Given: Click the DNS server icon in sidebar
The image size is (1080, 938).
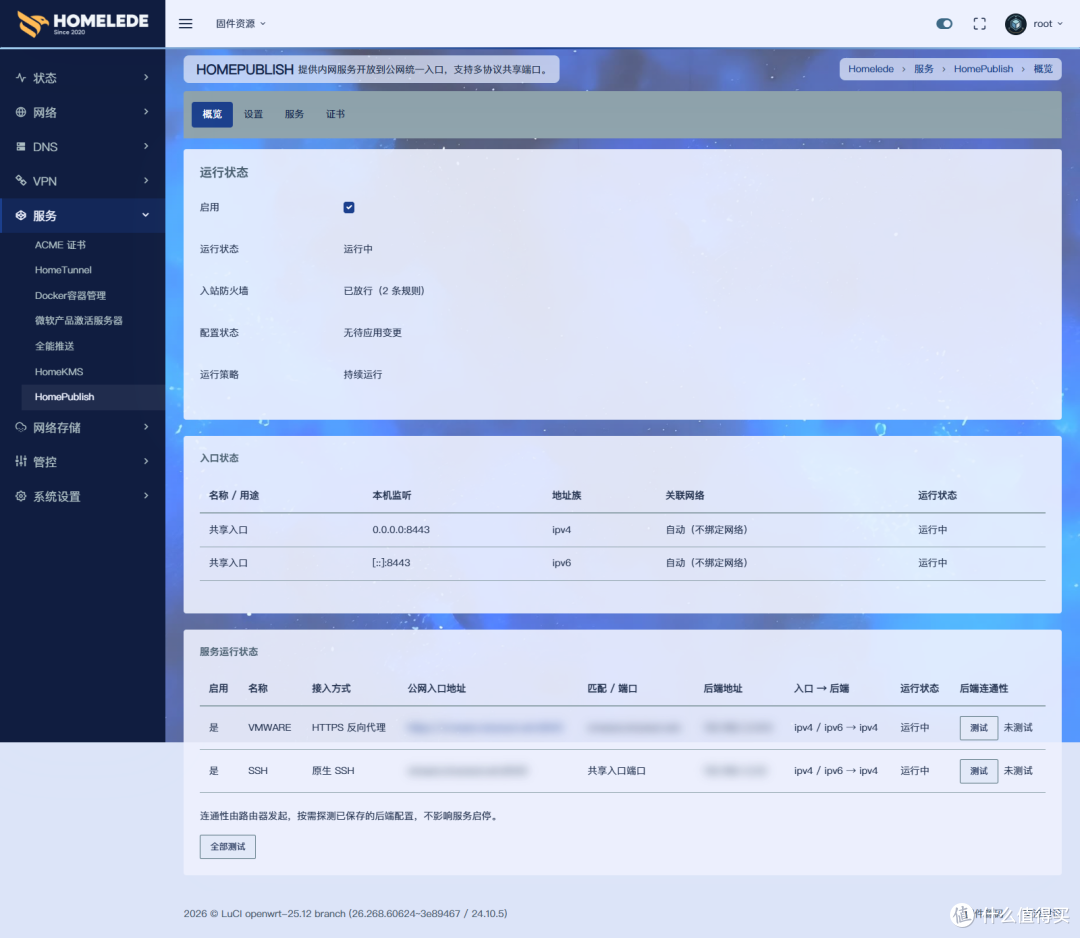Looking at the screenshot, I should tap(21, 147).
